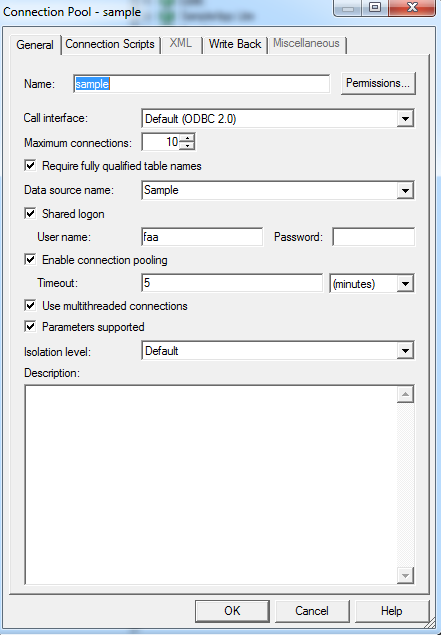Open the Write Back tab
The height and width of the screenshot is (635, 441).
pyautogui.click(x=235, y=44)
